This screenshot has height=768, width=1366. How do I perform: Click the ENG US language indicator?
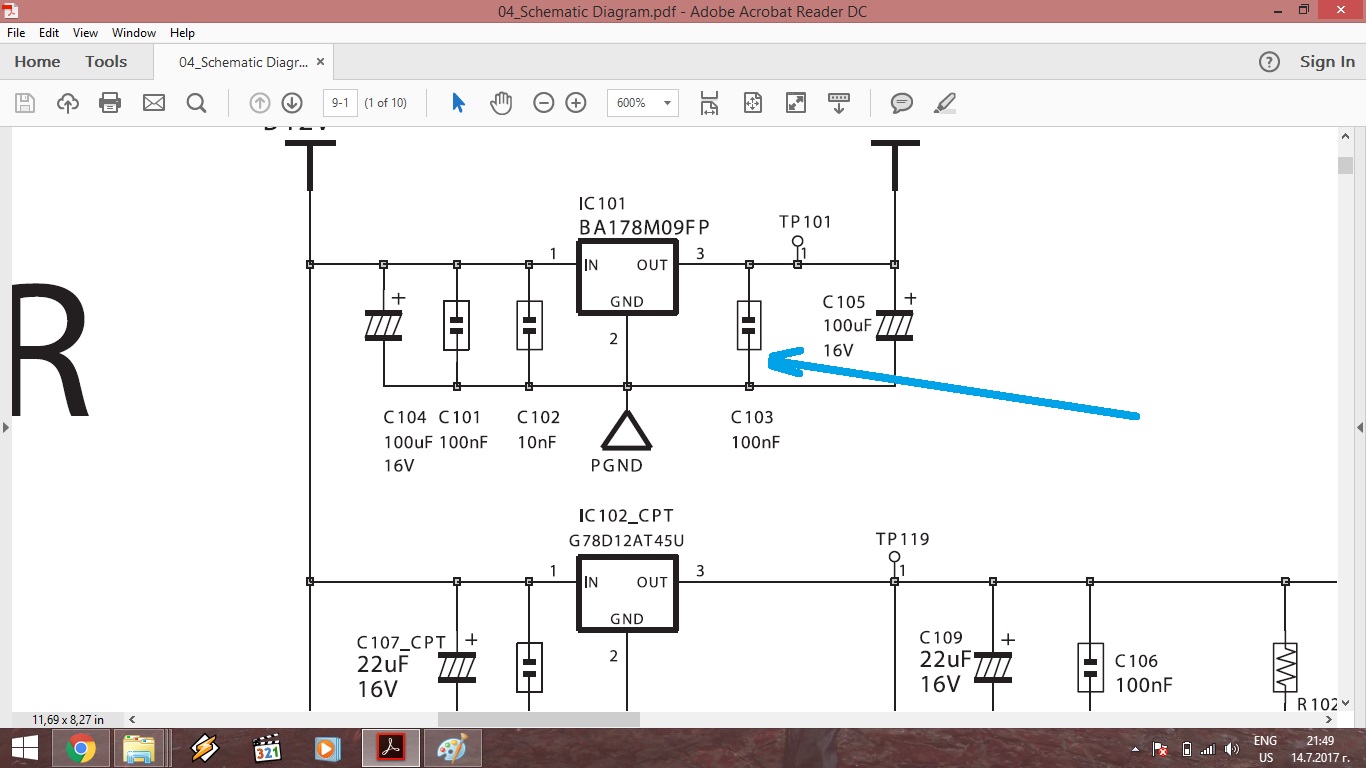(x=1265, y=749)
